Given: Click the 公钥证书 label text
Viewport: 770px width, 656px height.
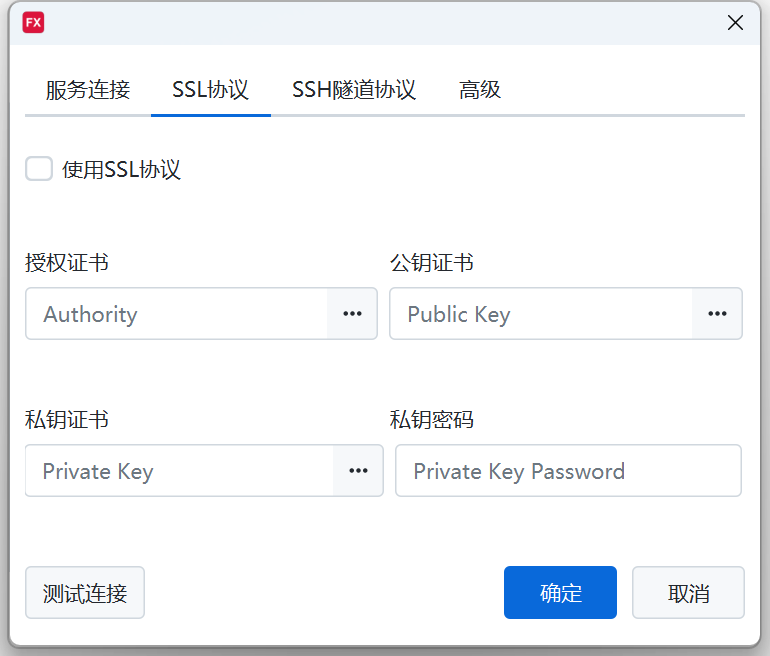Looking at the screenshot, I should coord(431,263).
